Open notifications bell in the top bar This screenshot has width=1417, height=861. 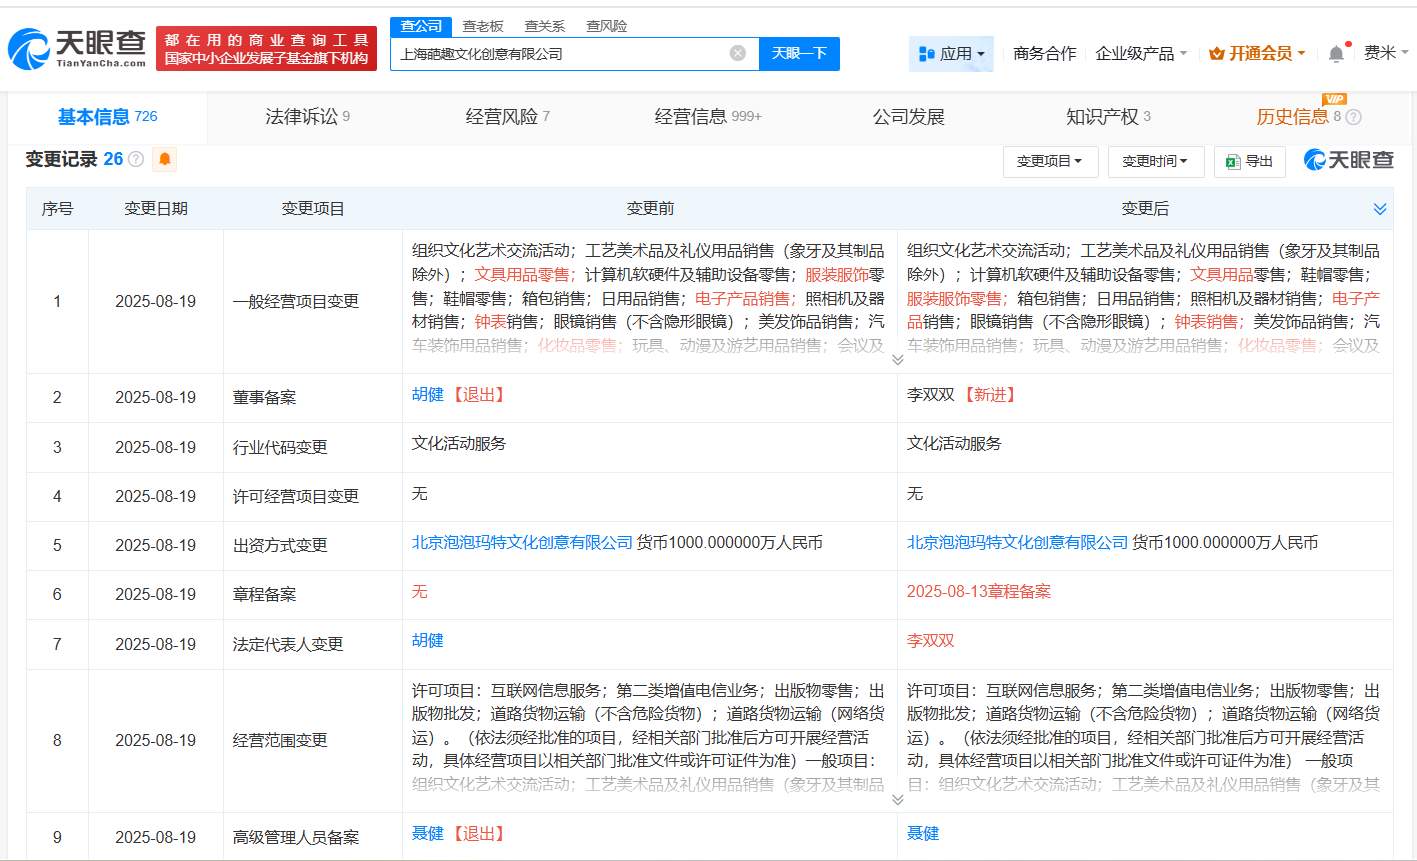pos(1336,54)
